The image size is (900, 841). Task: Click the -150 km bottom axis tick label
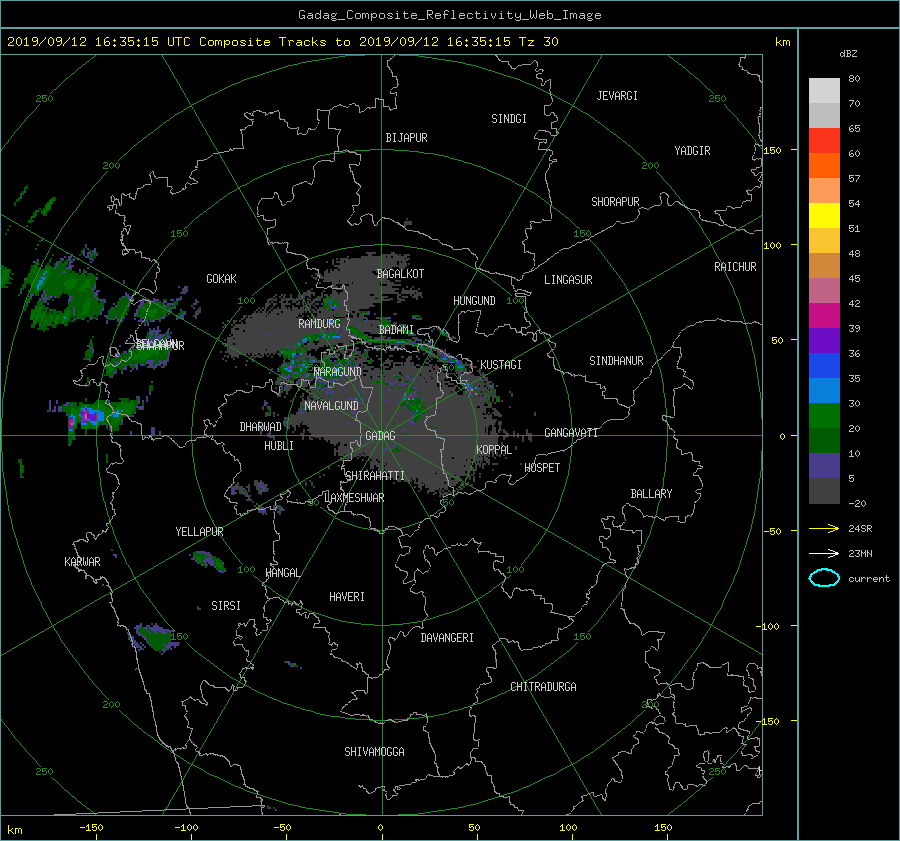[91, 828]
